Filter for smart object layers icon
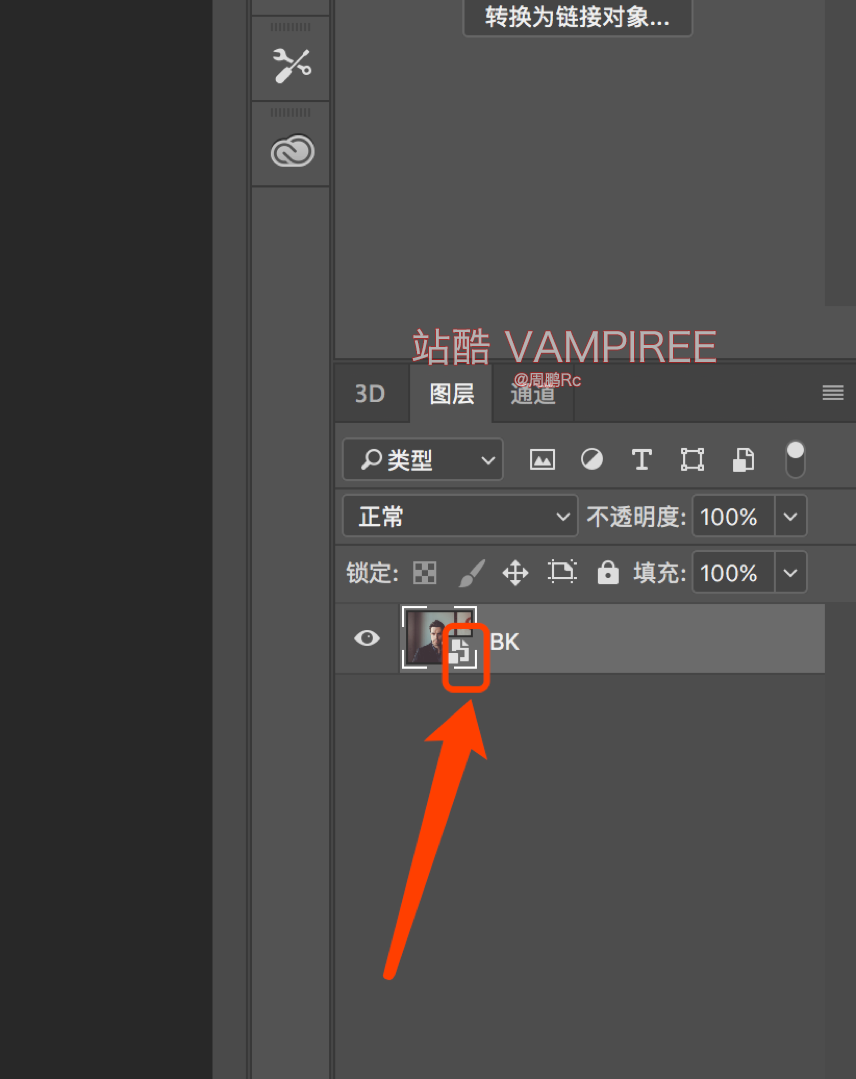Screen dimensions: 856x1079 (x=743, y=459)
